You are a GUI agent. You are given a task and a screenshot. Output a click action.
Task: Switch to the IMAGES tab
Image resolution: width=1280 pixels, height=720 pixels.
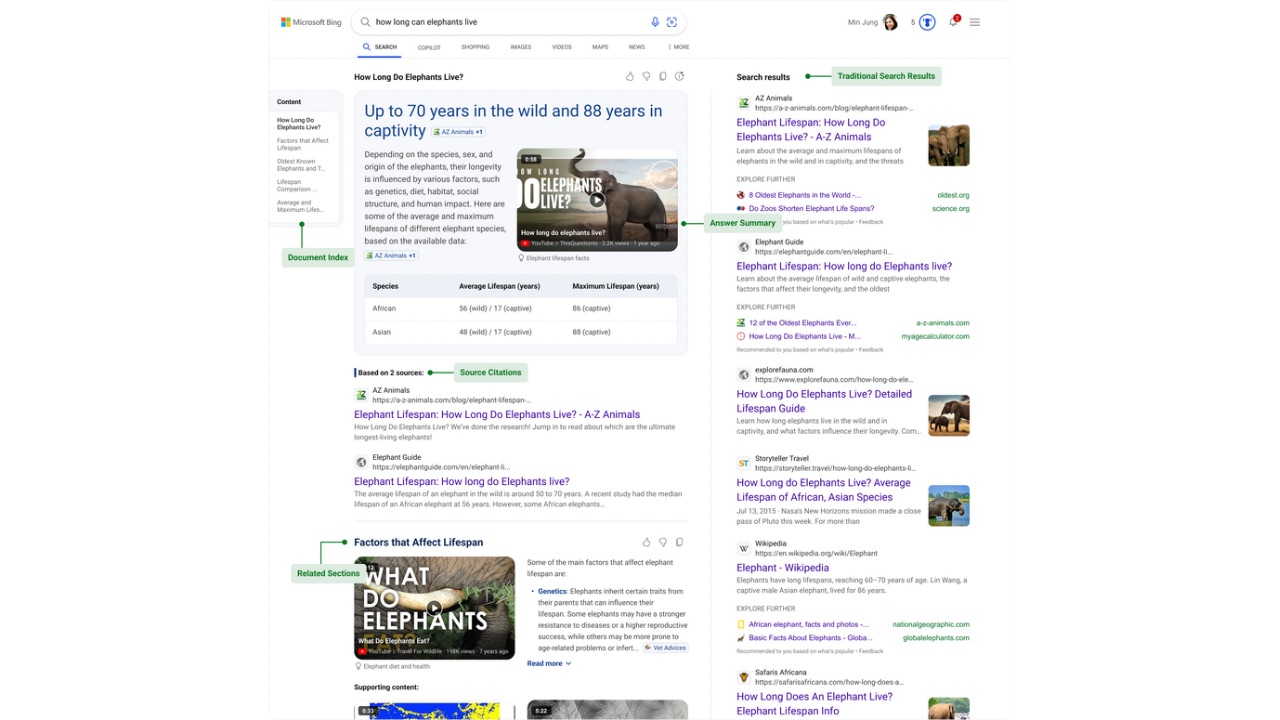pos(521,46)
